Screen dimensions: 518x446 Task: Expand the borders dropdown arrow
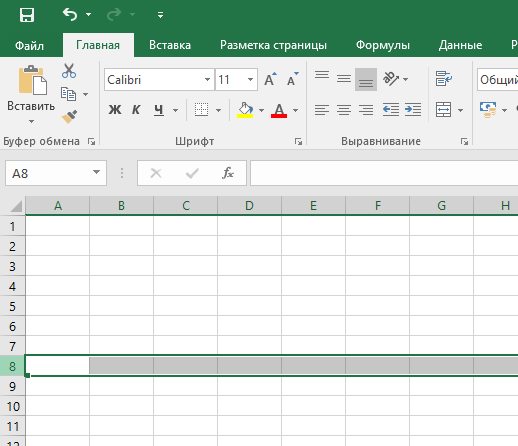point(219,110)
